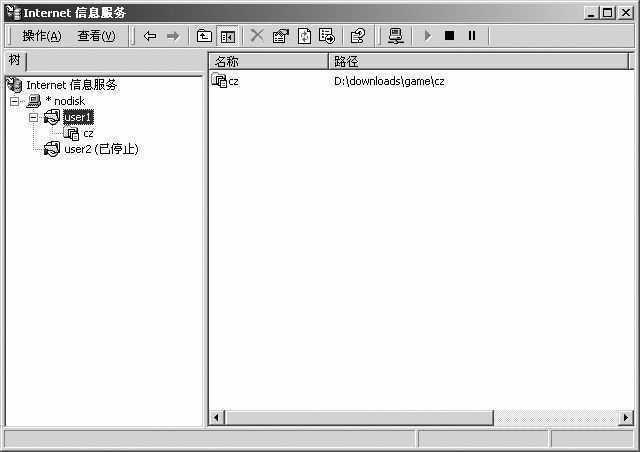
Task: Collapse the nodisk computer node
Action: pyautogui.click(x=15, y=101)
